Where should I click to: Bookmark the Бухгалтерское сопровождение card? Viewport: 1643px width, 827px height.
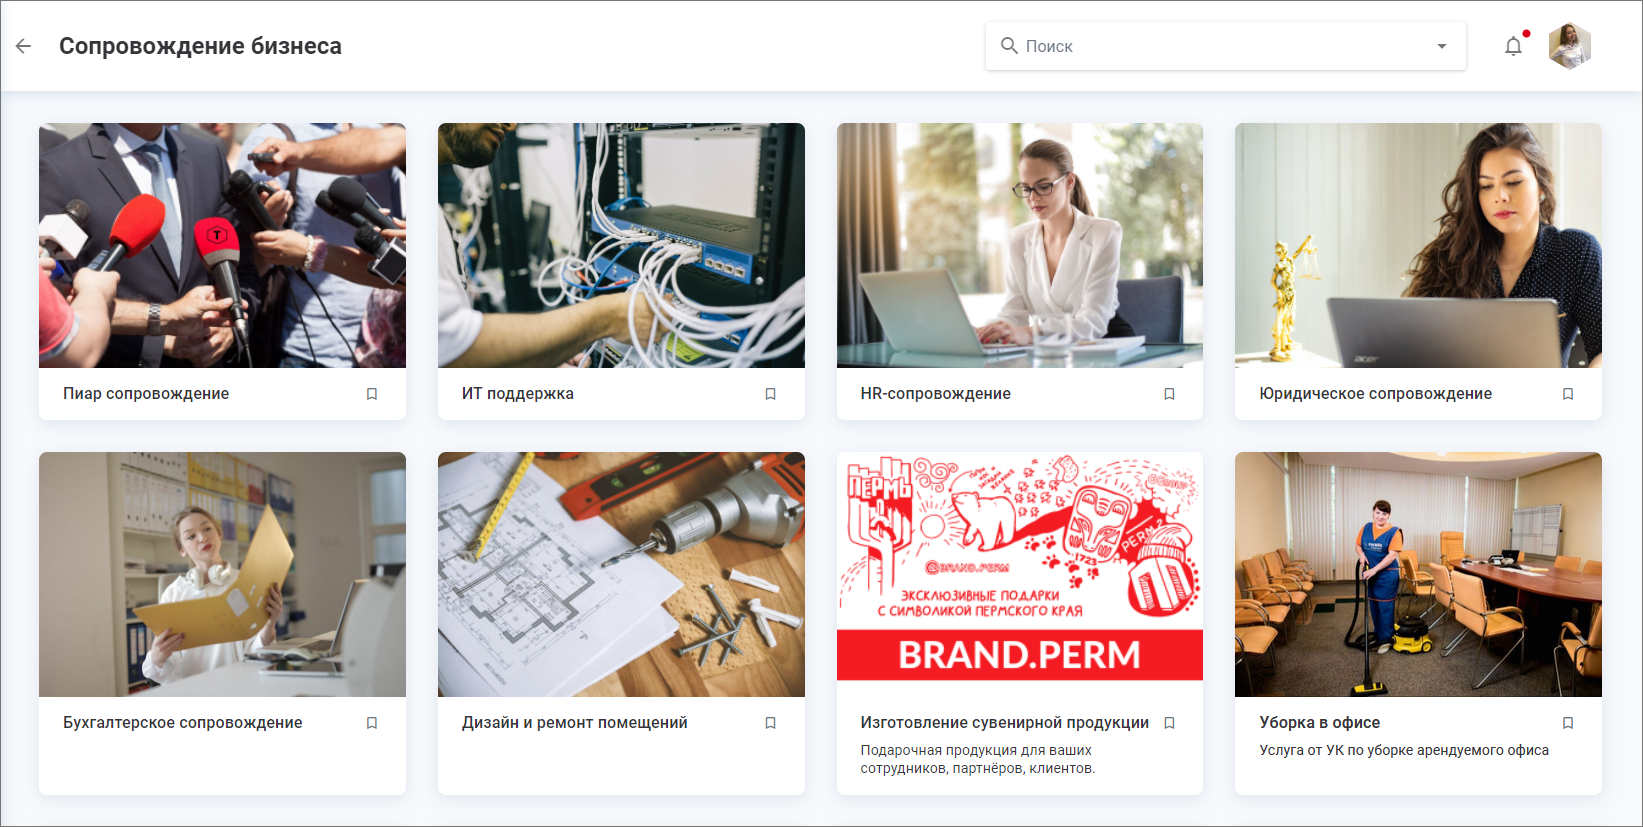point(372,723)
